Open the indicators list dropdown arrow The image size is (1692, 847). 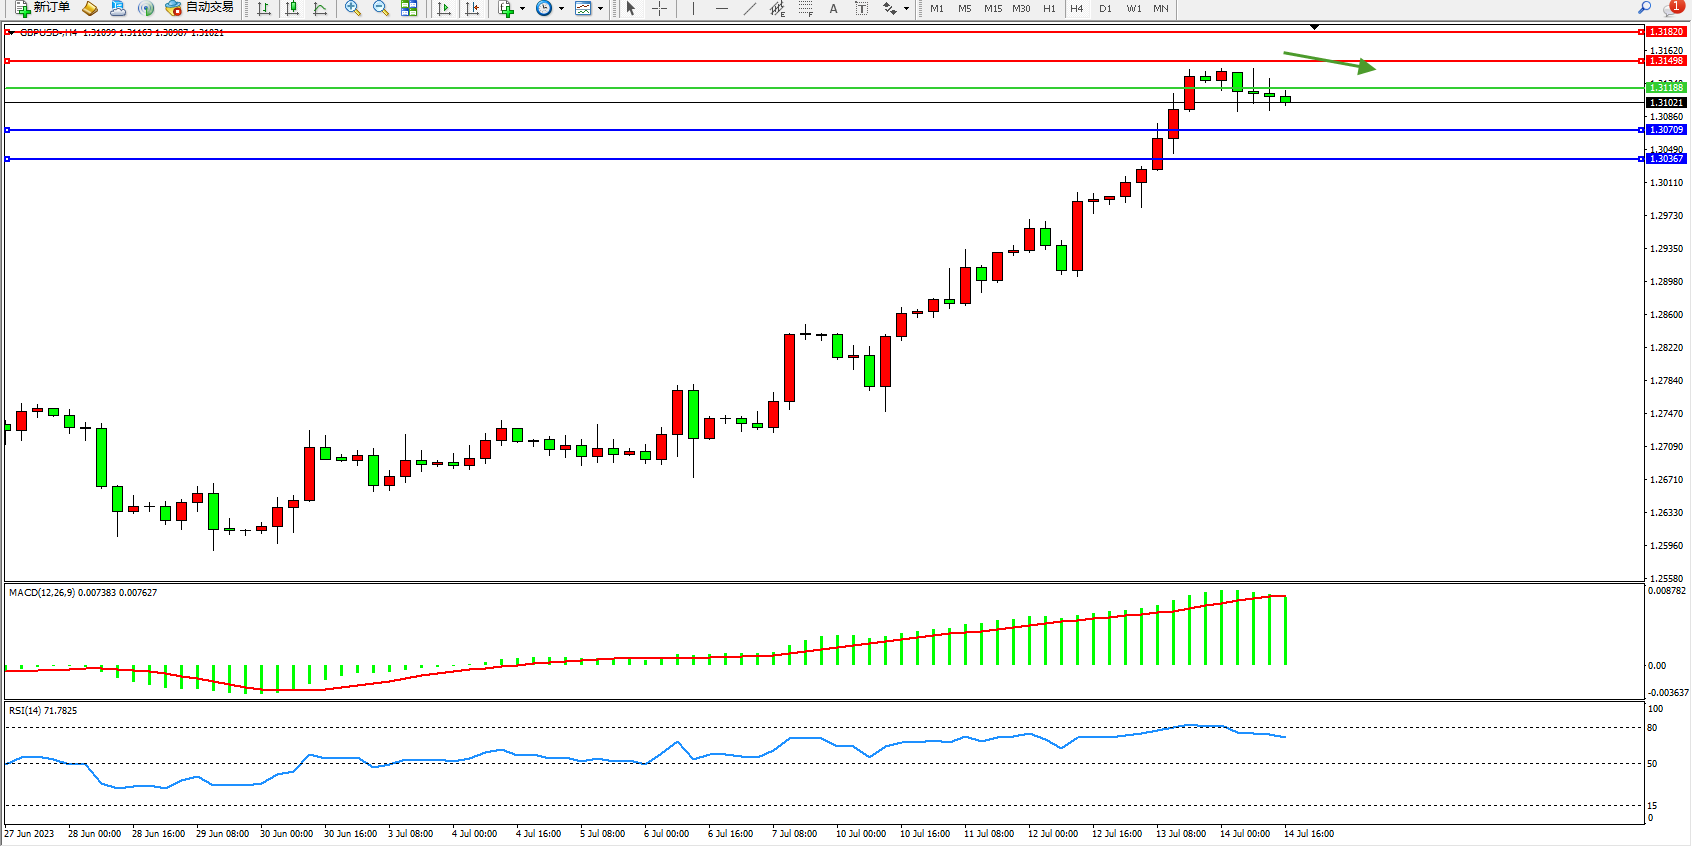tap(522, 8)
